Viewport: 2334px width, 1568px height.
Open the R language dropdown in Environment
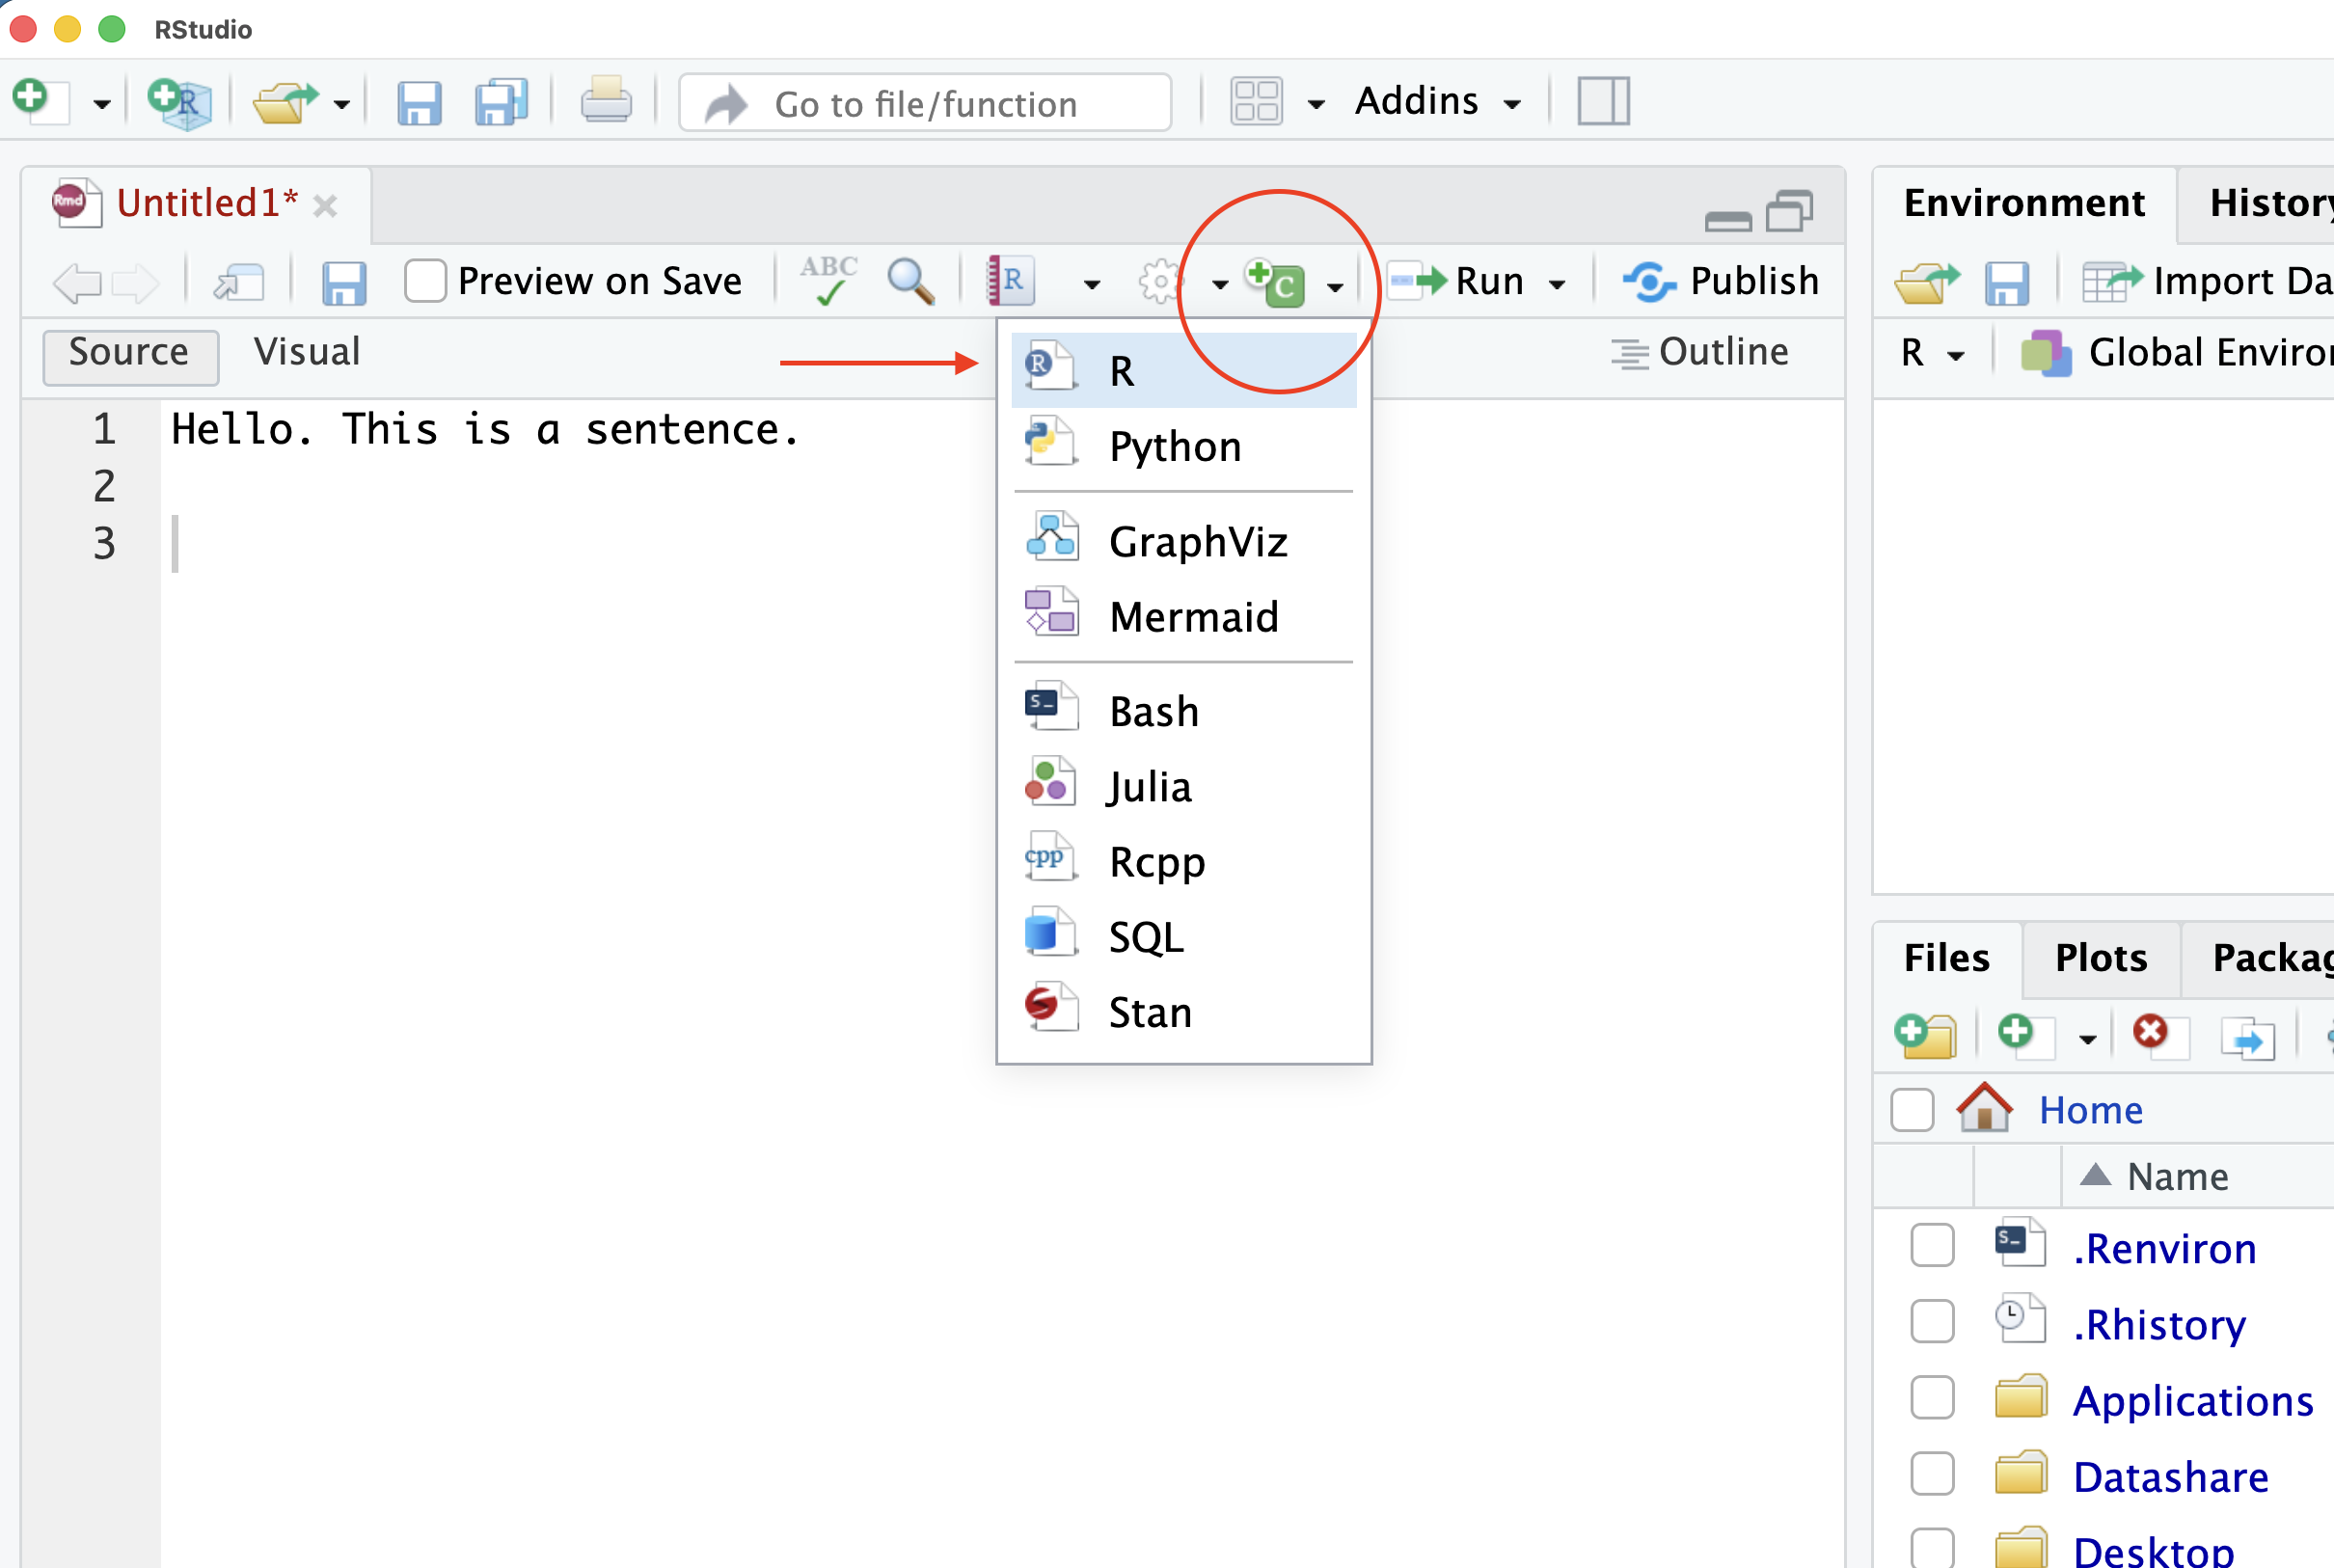(1931, 353)
